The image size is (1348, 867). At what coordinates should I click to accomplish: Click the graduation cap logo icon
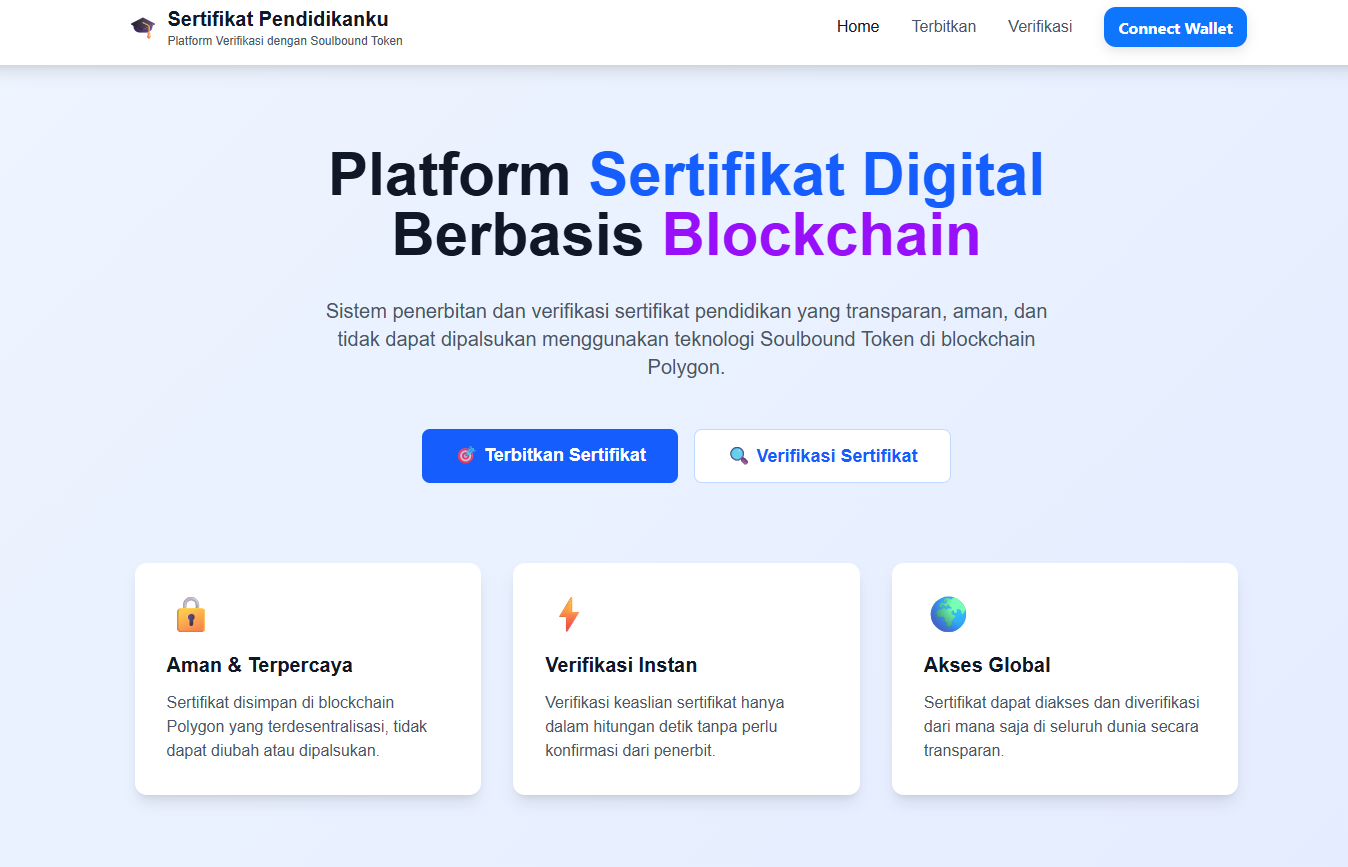pyautogui.click(x=141, y=26)
